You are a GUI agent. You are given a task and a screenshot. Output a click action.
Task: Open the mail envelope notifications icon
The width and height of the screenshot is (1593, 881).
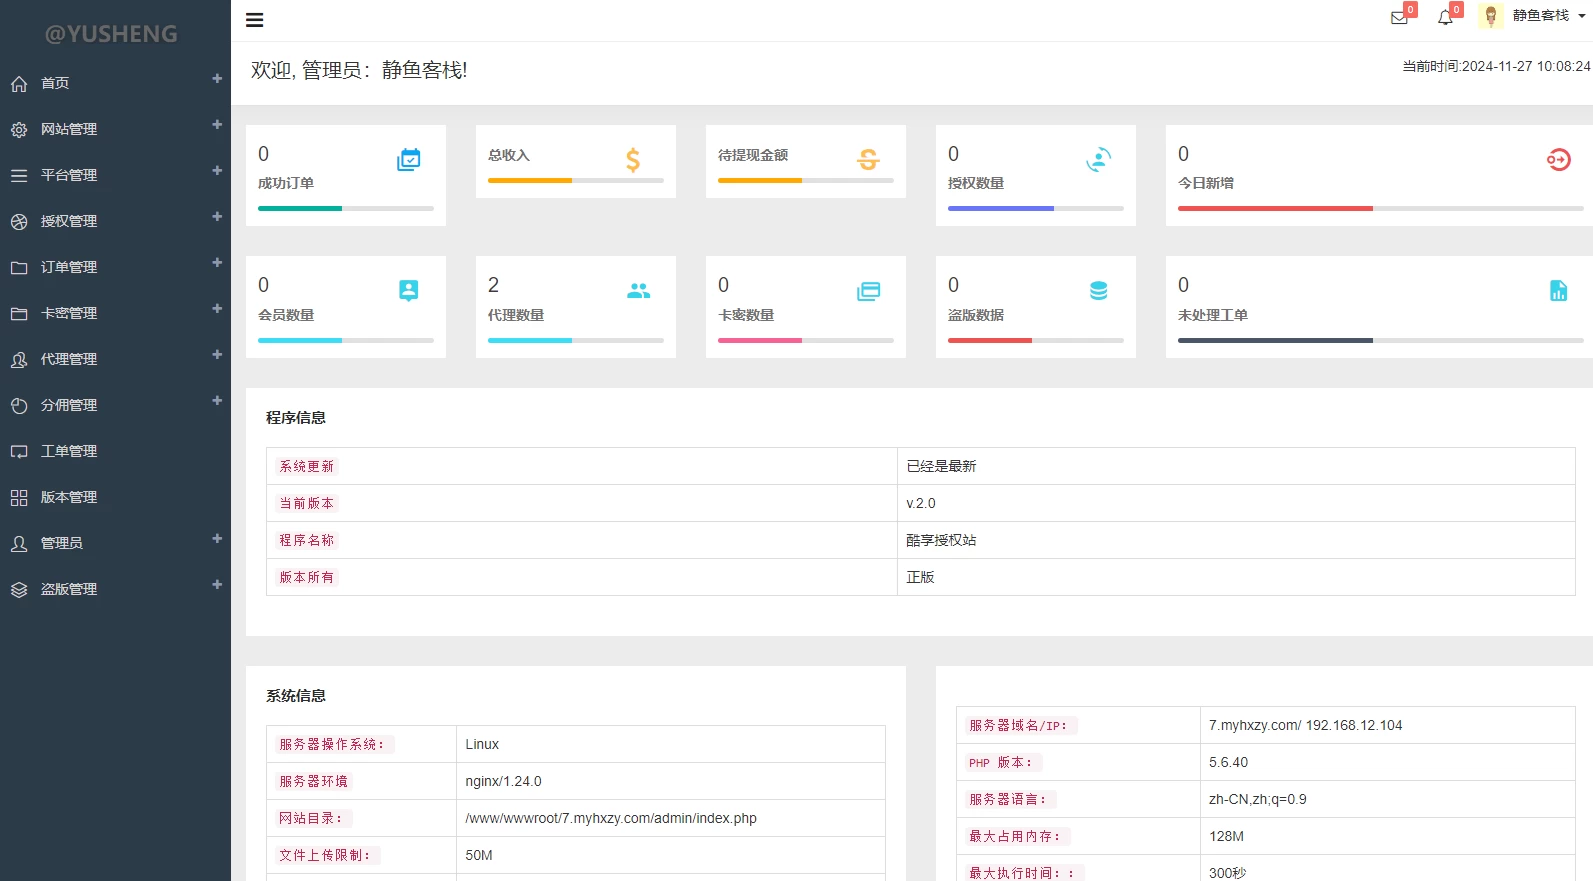pyautogui.click(x=1399, y=17)
